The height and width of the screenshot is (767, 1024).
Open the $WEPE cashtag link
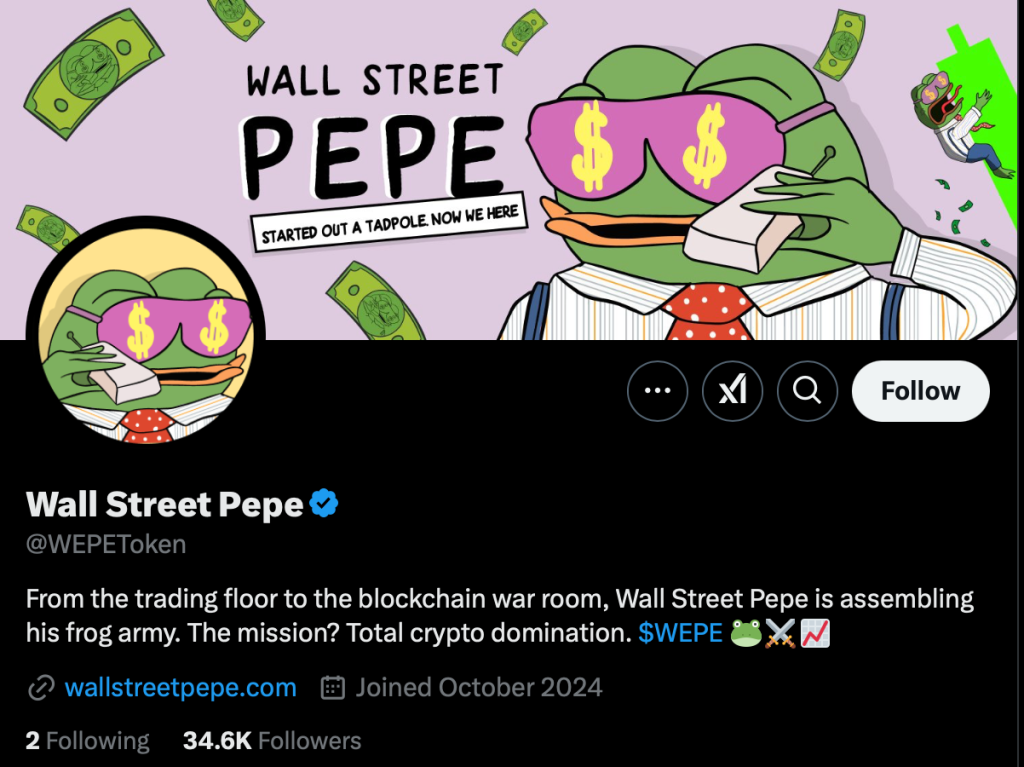point(680,634)
